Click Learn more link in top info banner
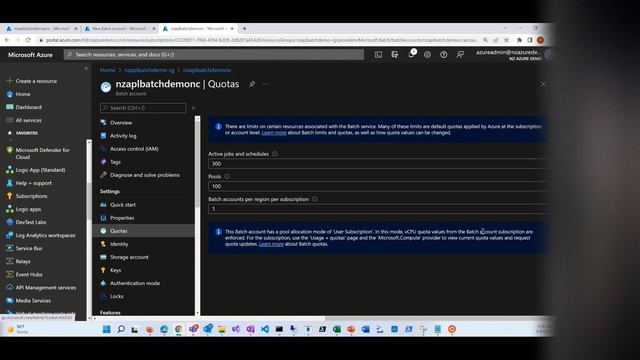Image resolution: width=640 pixels, height=360 pixels. pos(274,133)
